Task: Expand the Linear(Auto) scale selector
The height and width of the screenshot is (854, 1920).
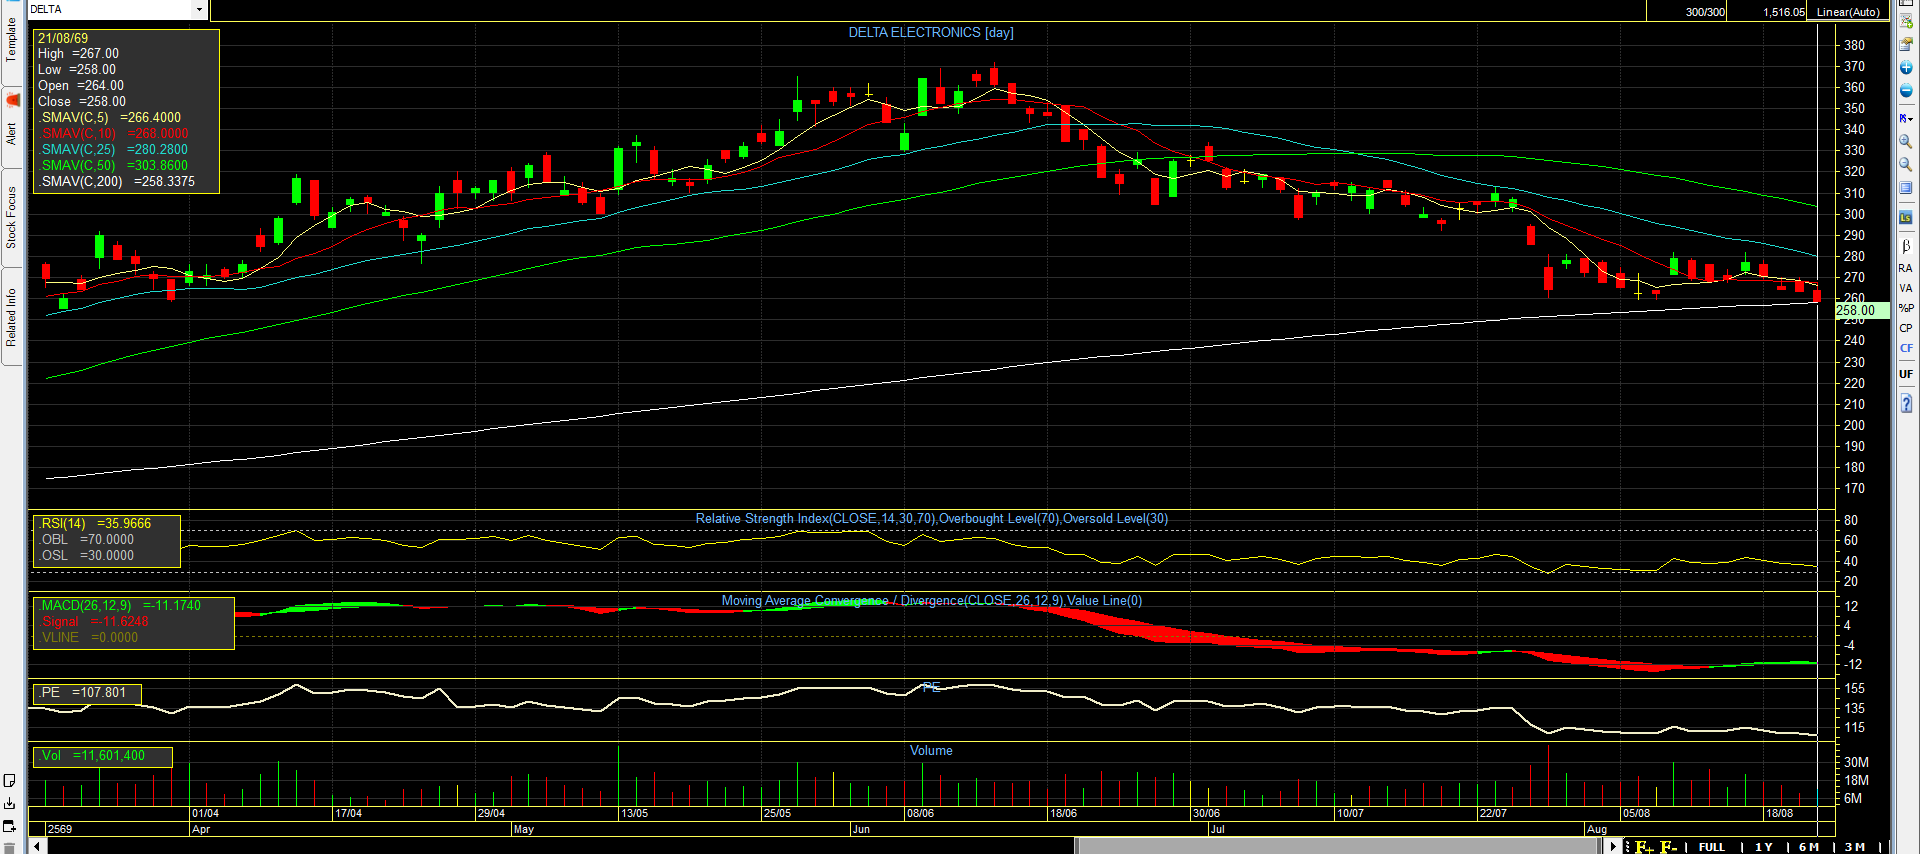Action: point(1849,12)
